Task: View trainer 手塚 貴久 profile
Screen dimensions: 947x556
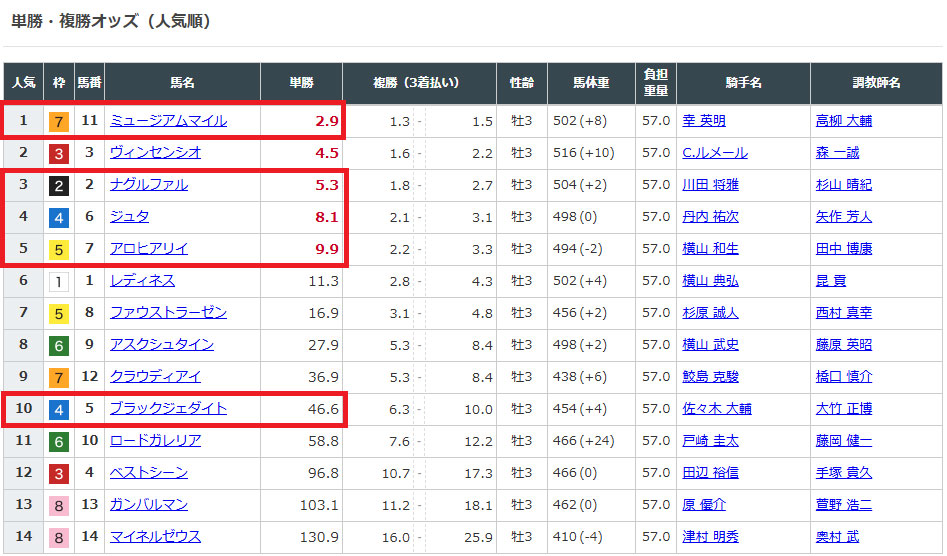Action: click(843, 473)
